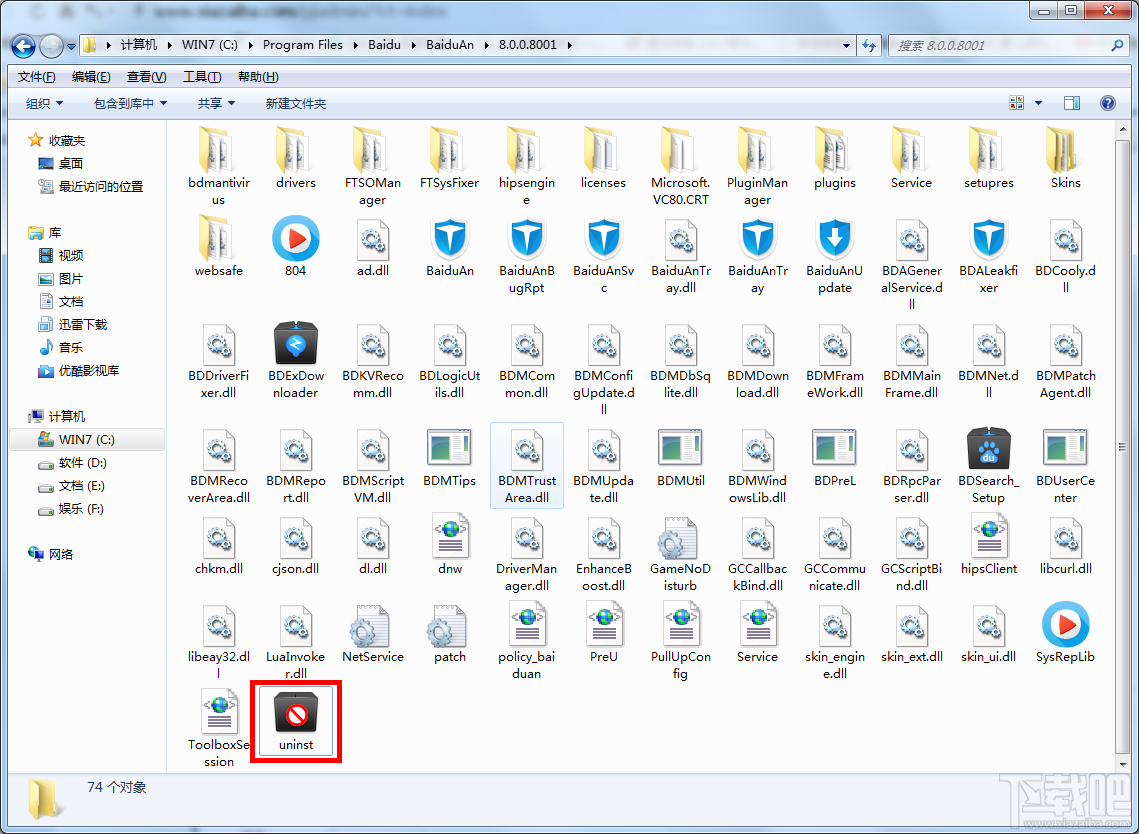Open the 文件(F) menu
The image size is (1139, 834).
[36, 77]
